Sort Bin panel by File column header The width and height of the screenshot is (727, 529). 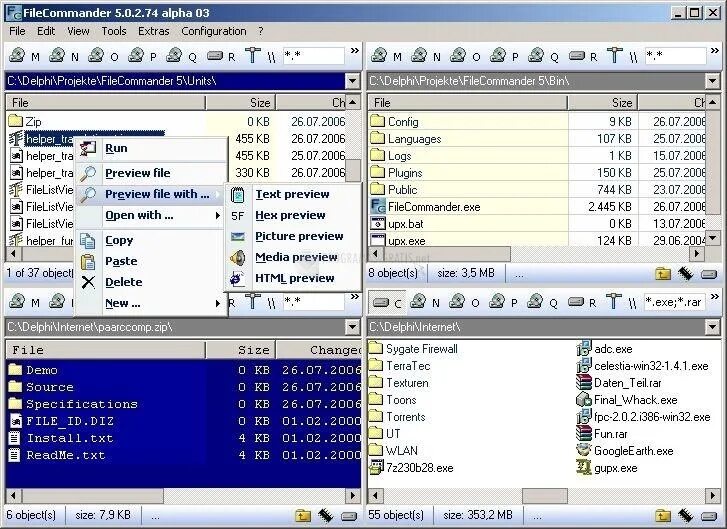pos(467,102)
